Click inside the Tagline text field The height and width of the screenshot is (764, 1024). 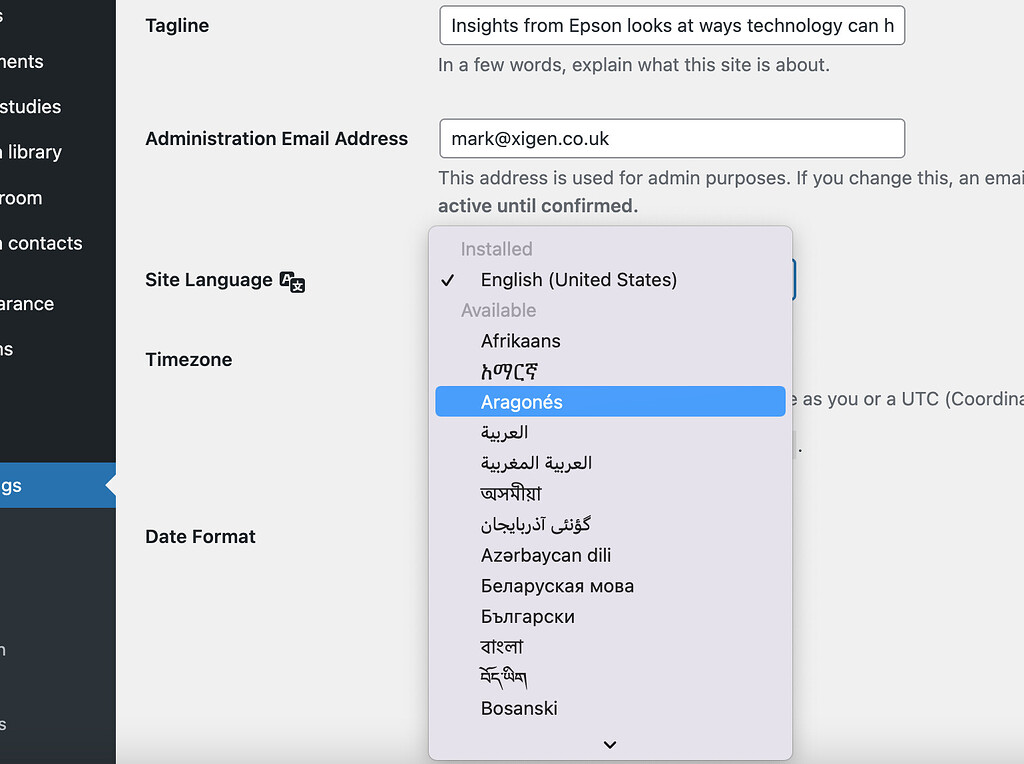(672, 25)
